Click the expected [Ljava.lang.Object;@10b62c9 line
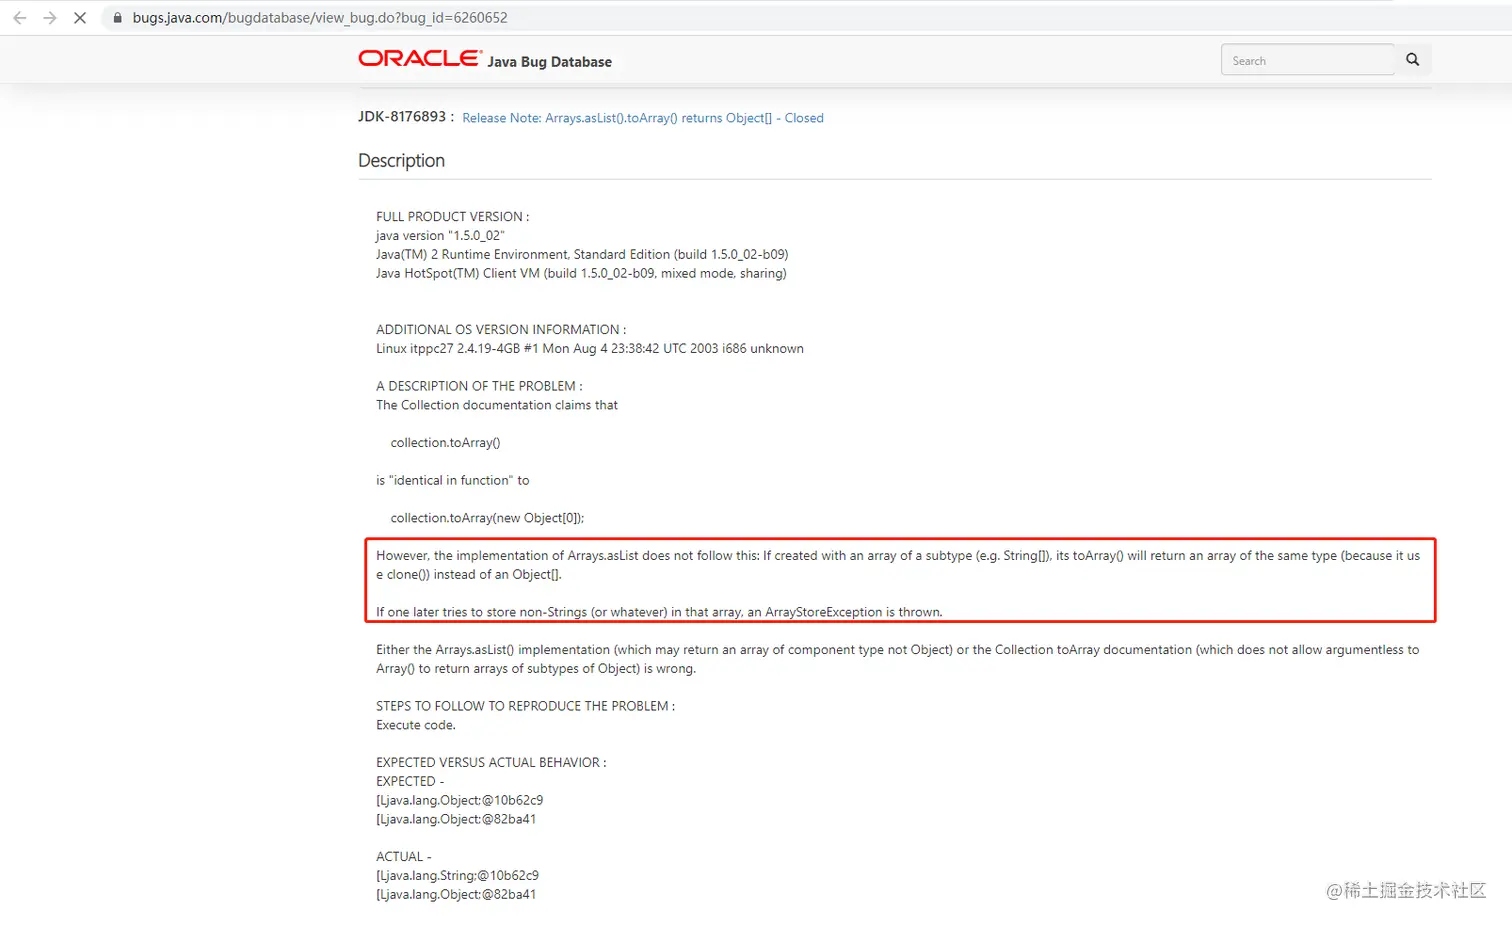This screenshot has width=1512, height=926. (459, 800)
